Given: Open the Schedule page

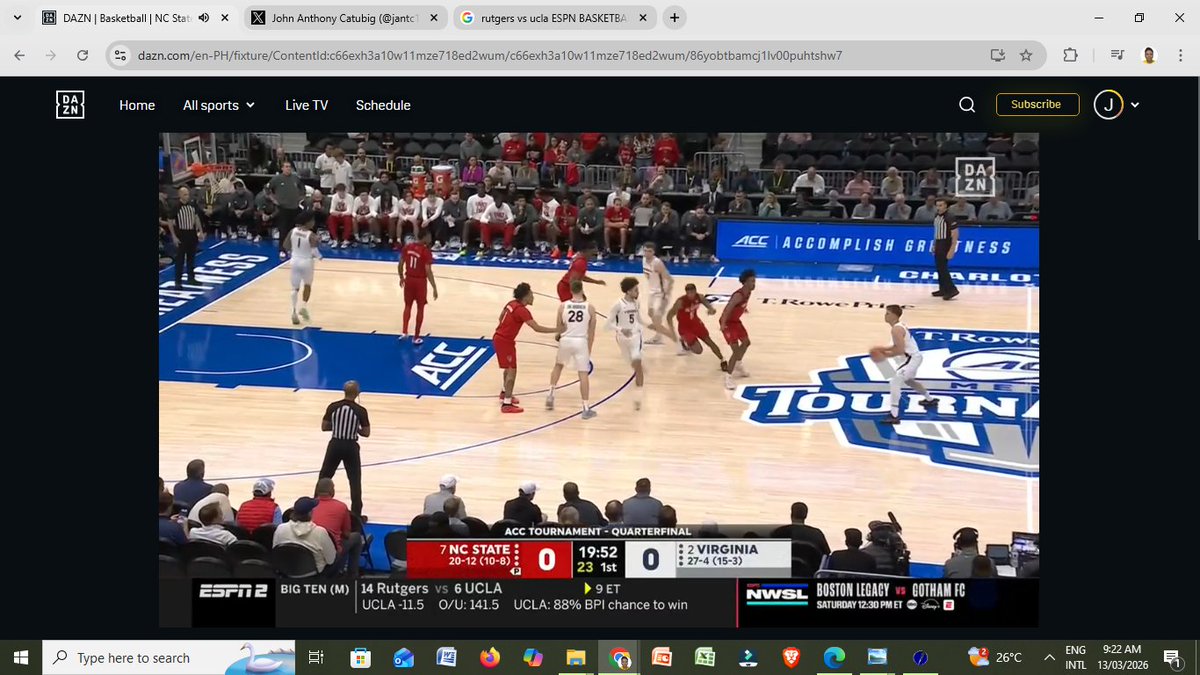Looking at the screenshot, I should pyautogui.click(x=383, y=105).
